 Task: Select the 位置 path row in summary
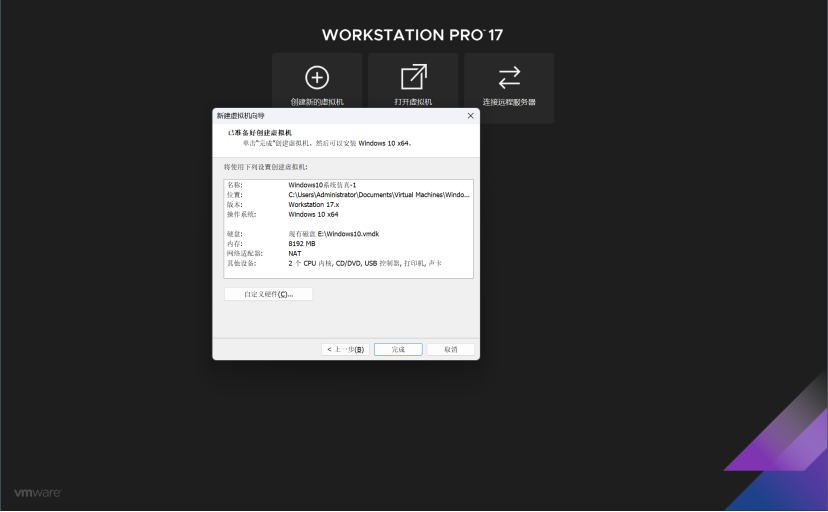[x=349, y=195]
